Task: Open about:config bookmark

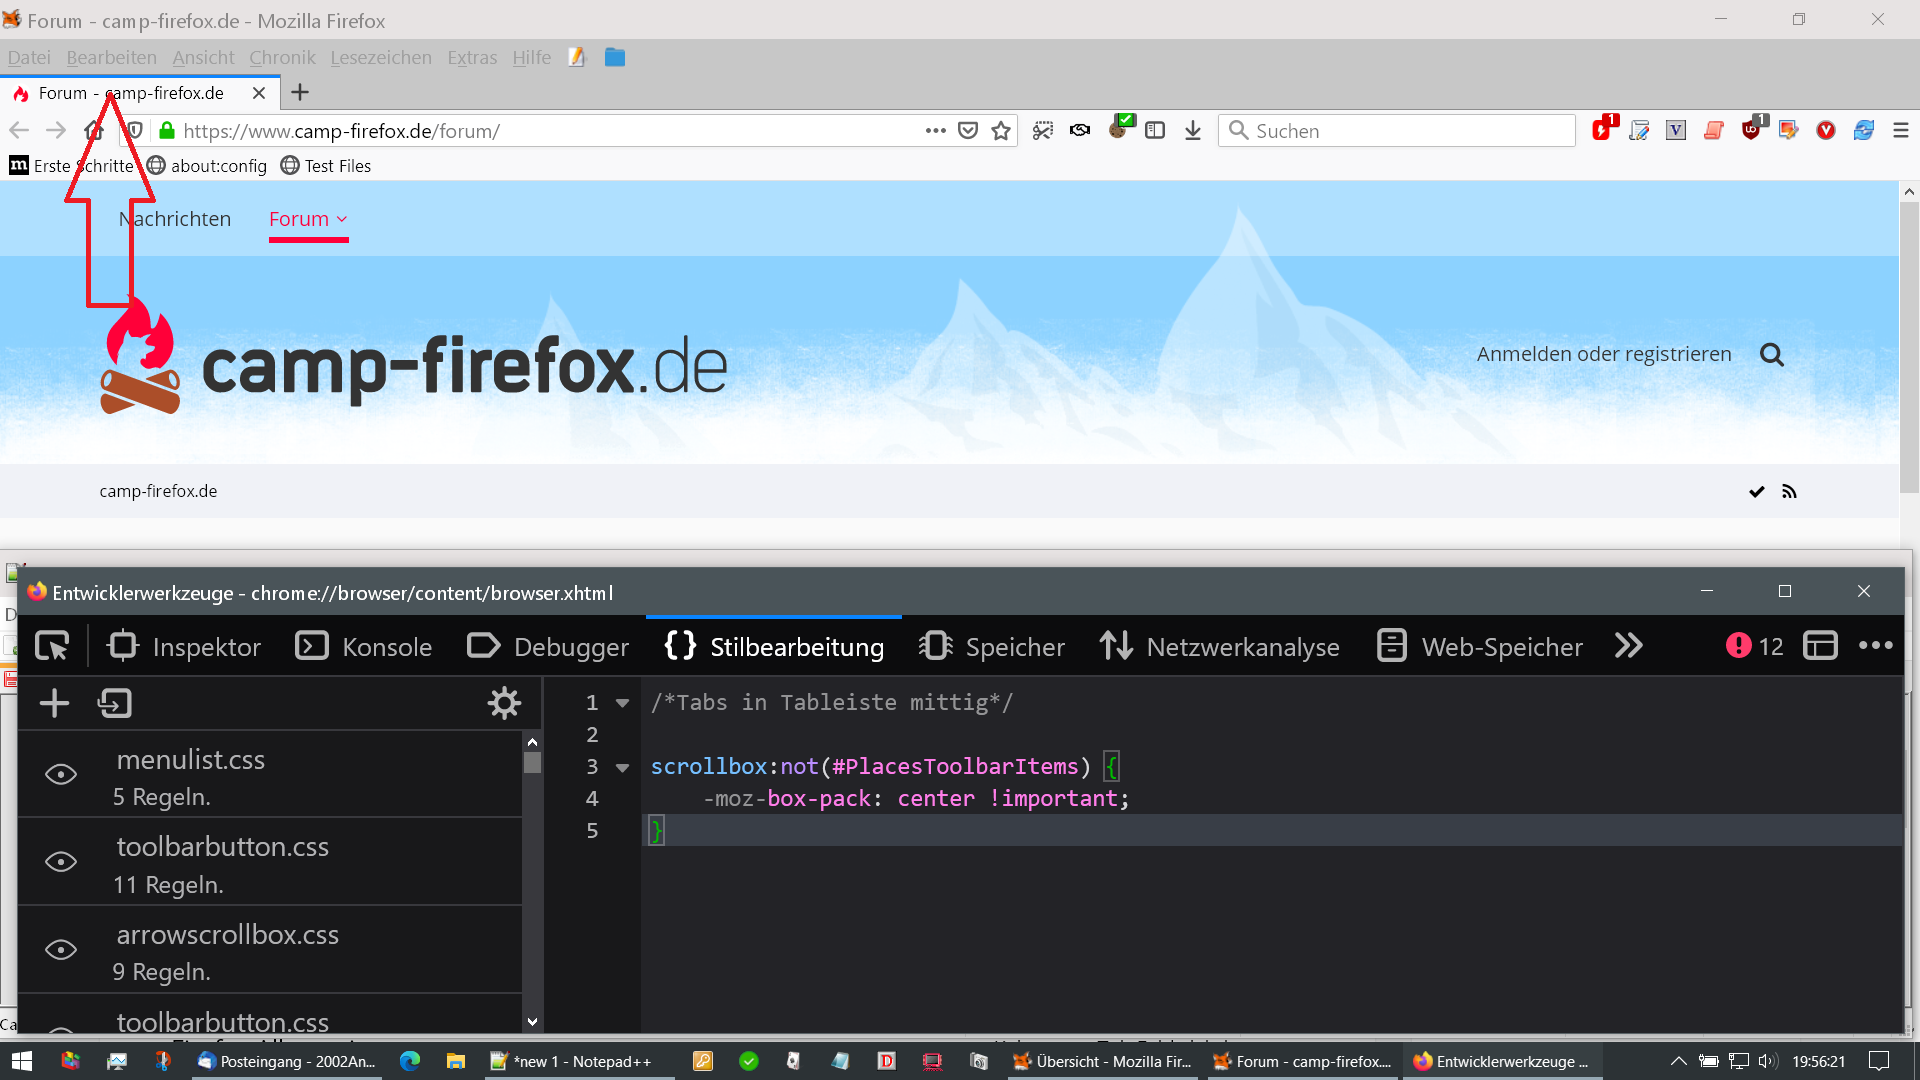Action: (207, 166)
